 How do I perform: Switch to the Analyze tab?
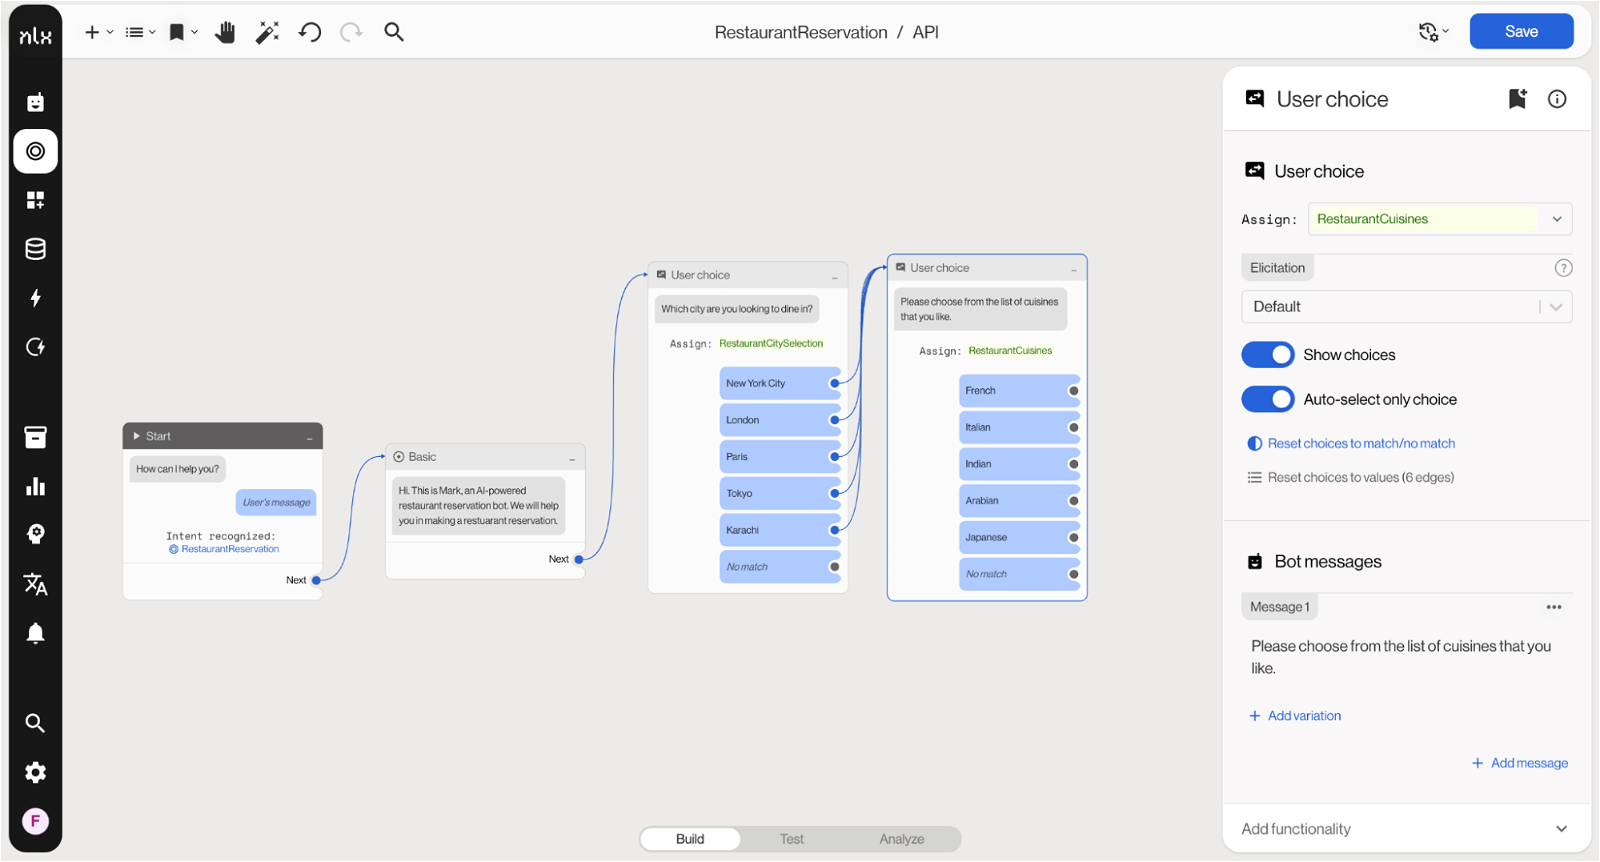coord(901,839)
